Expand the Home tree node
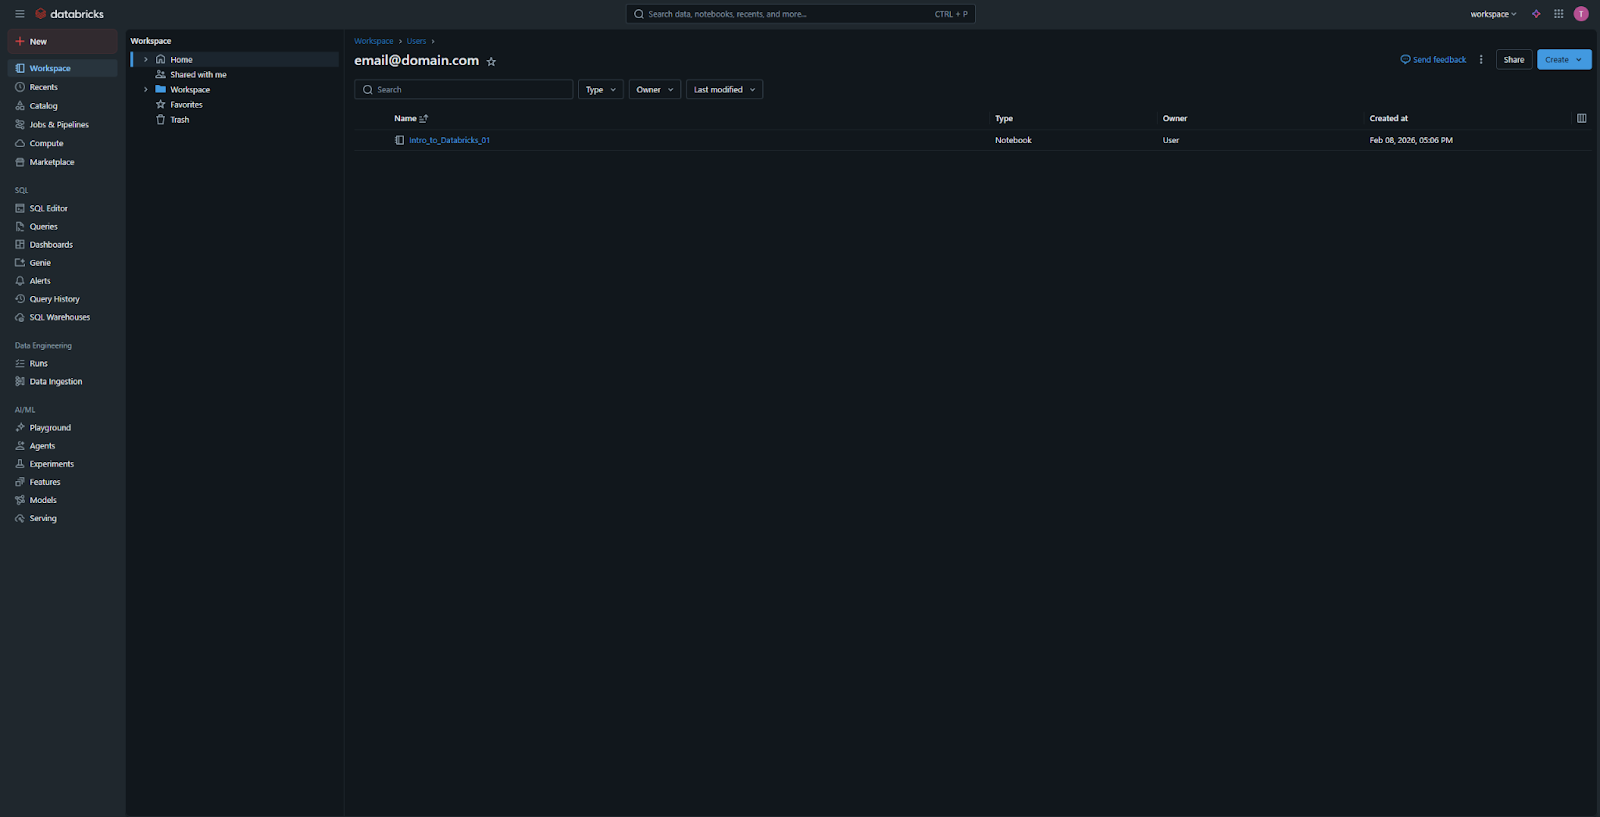Screen dimensions: 1600x817 coord(146,60)
